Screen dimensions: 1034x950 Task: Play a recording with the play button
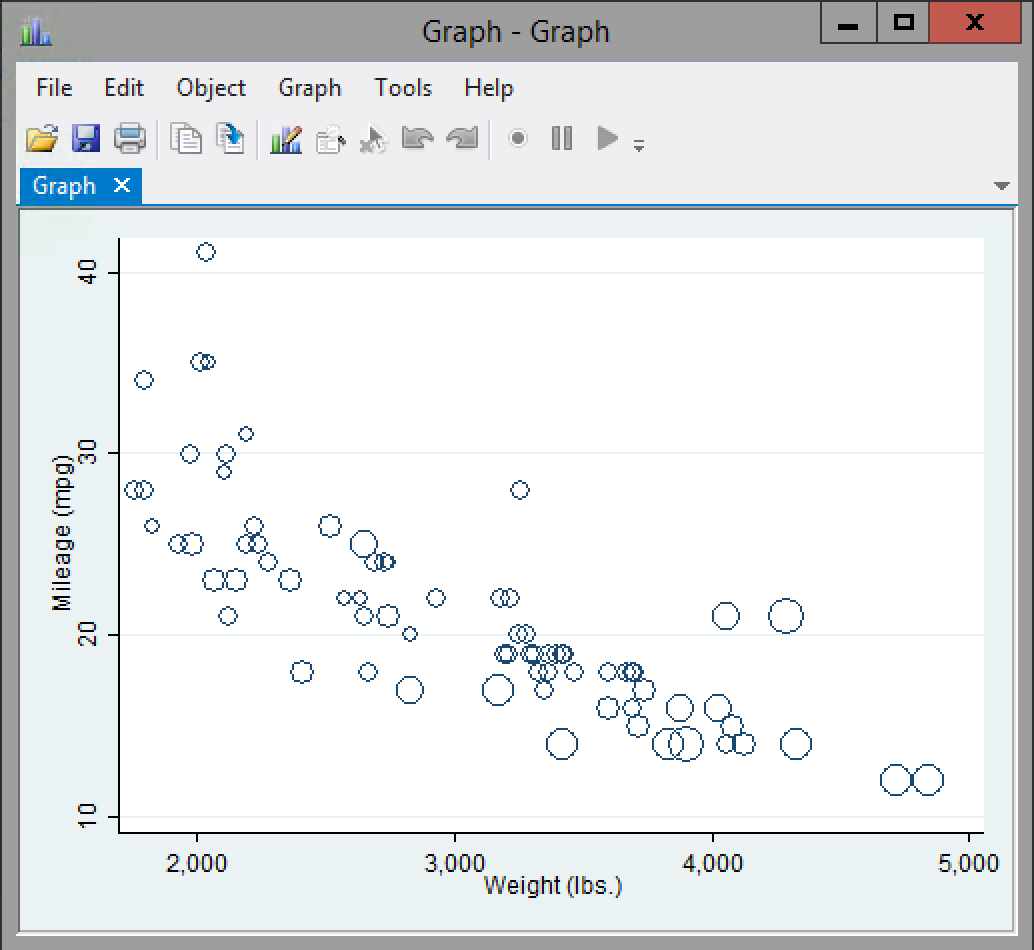pyautogui.click(x=607, y=138)
